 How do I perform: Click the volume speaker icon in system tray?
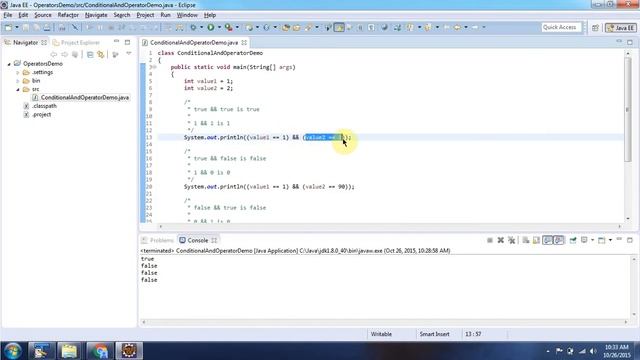coord(593,351)
